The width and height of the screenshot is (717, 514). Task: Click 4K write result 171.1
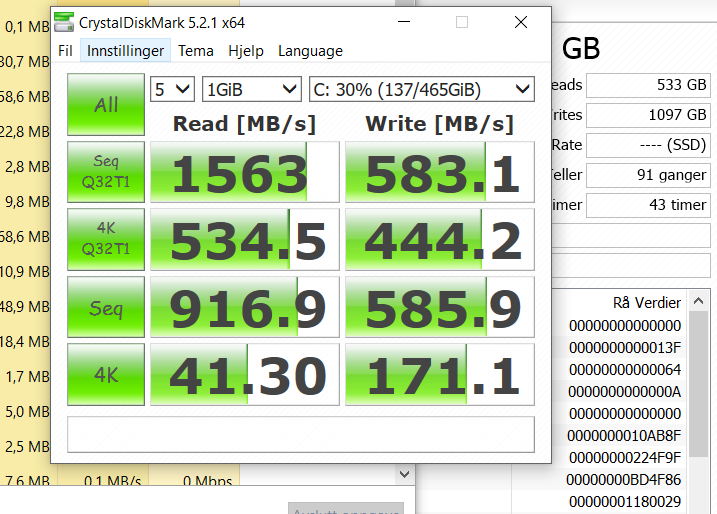[440, 375]
